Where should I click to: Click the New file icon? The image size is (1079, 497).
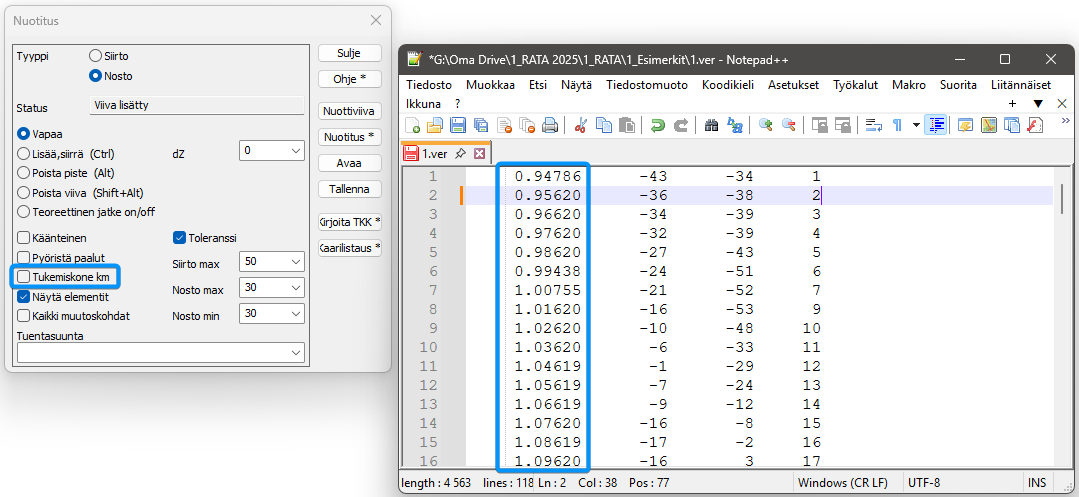click(413, 125)
